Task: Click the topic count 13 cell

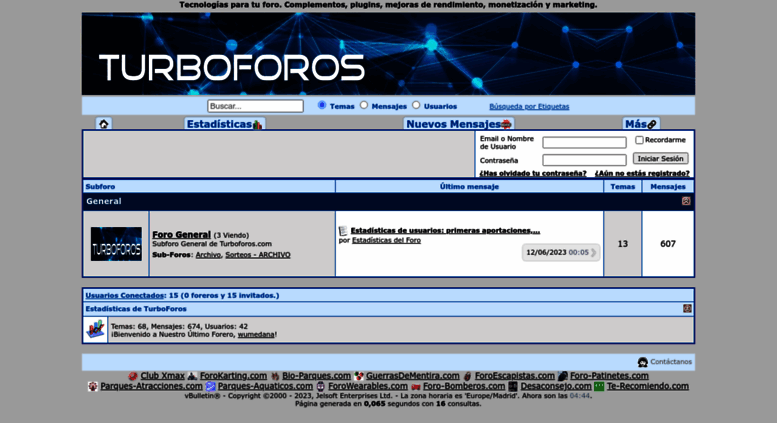Action: tap(623, 244)
